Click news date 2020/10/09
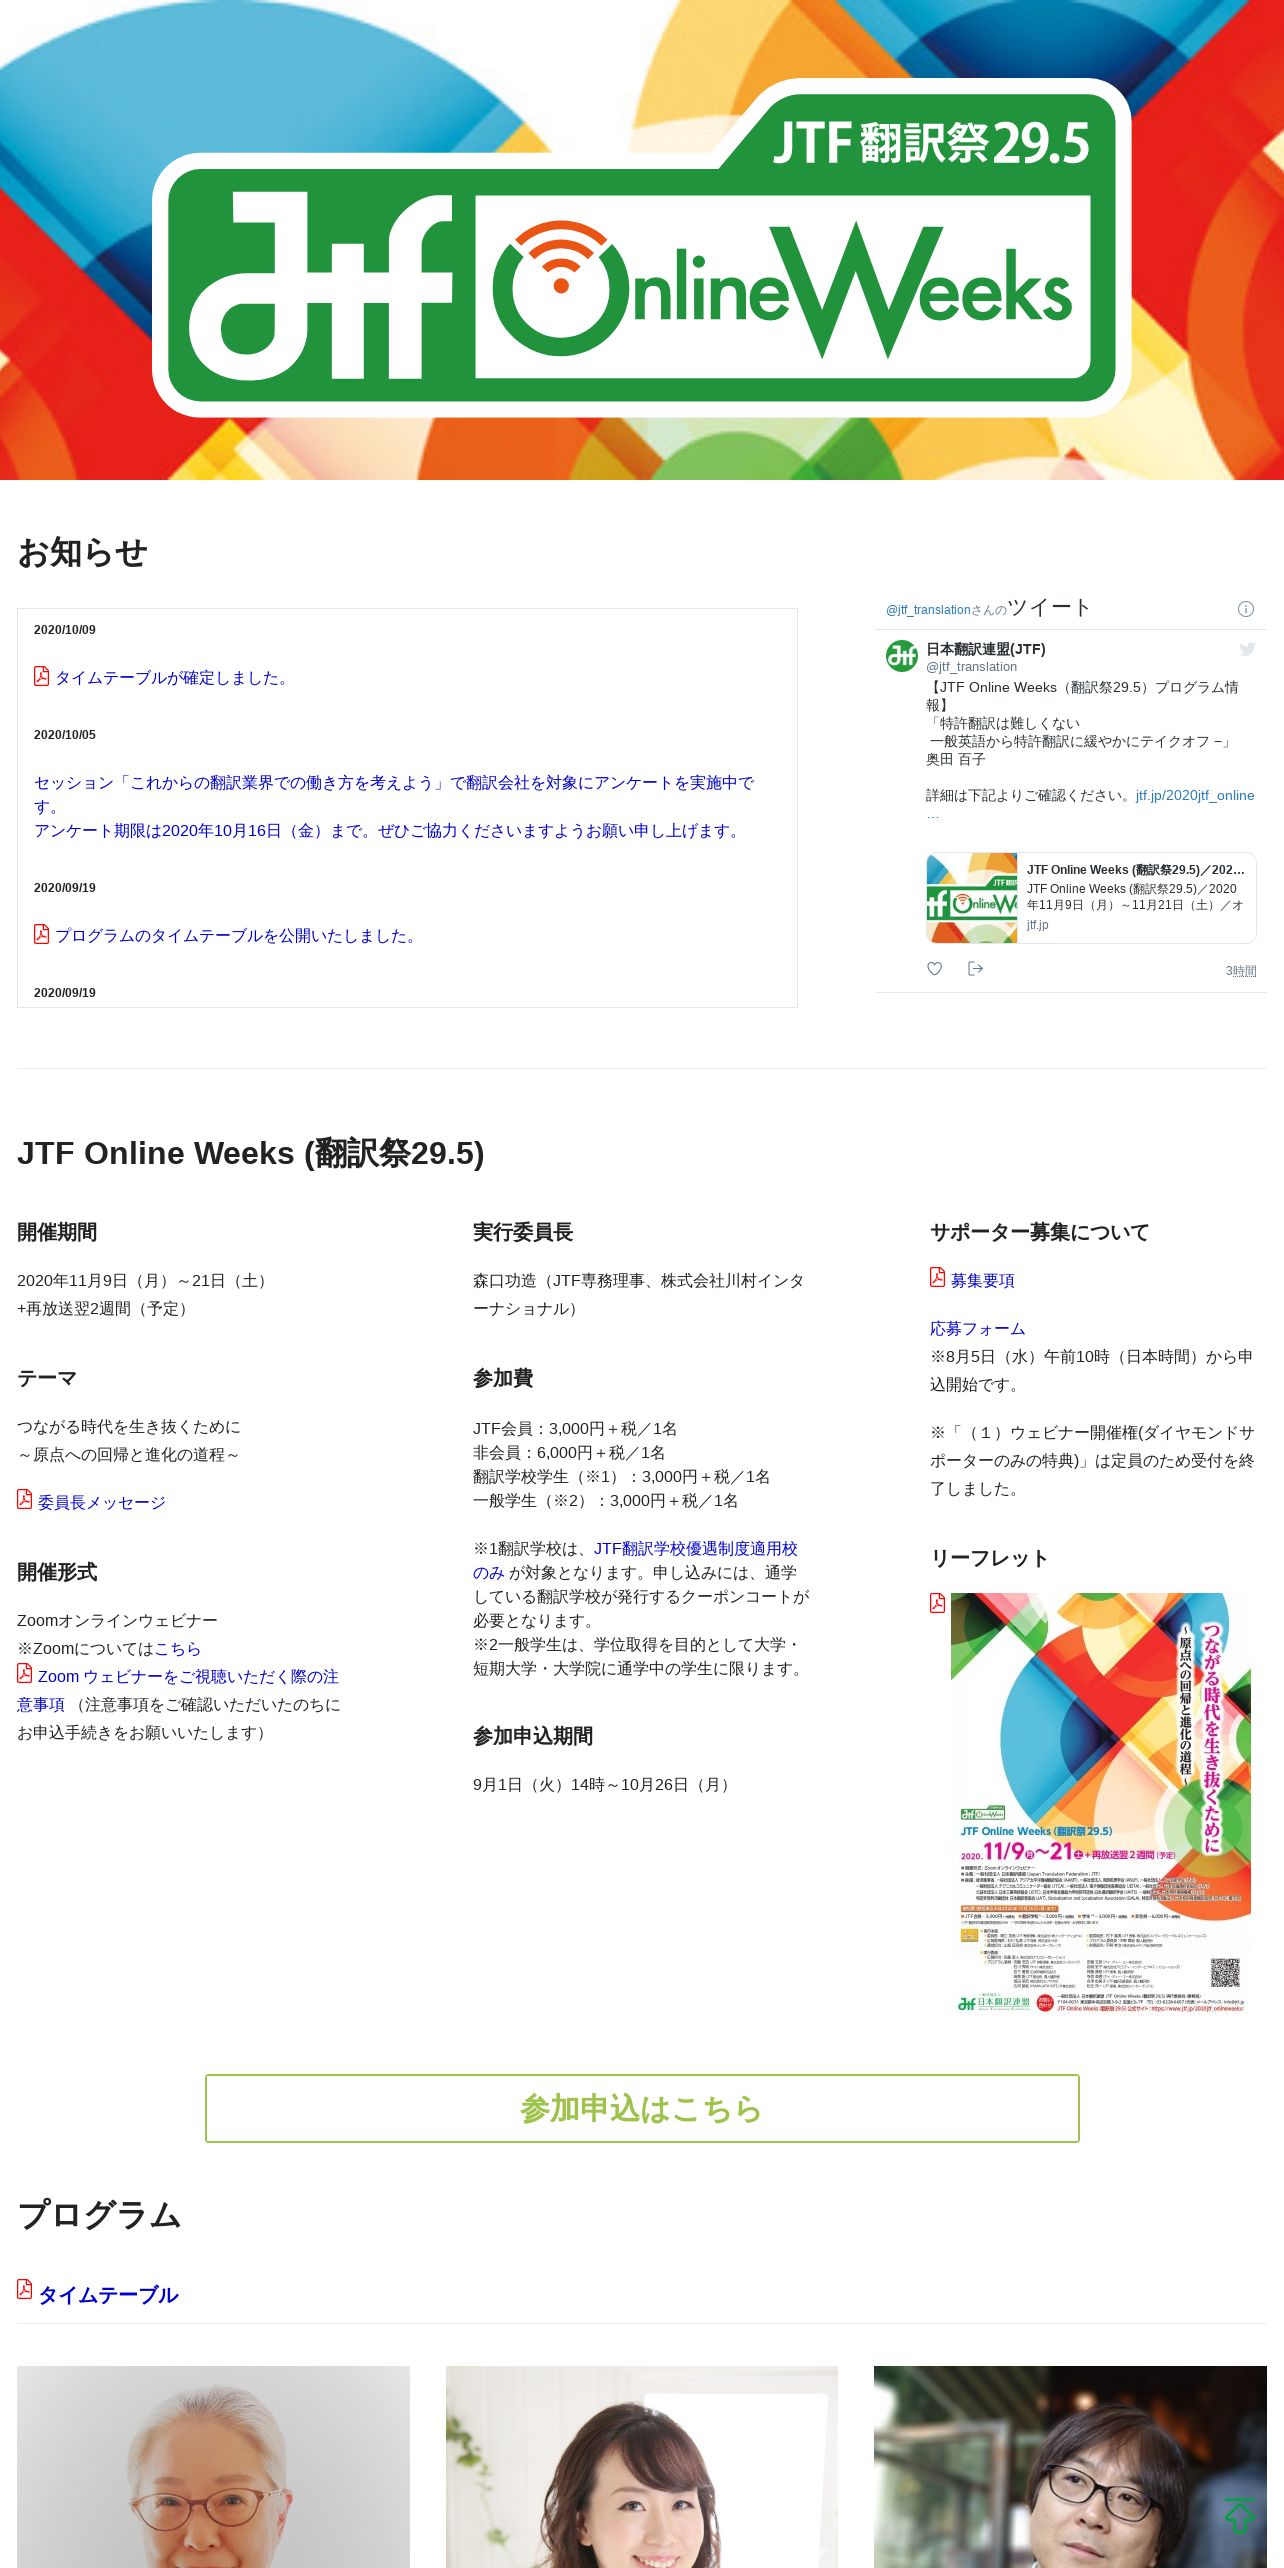The height and width of the screenshot is (2568, 1284). (x=65, y=629)
